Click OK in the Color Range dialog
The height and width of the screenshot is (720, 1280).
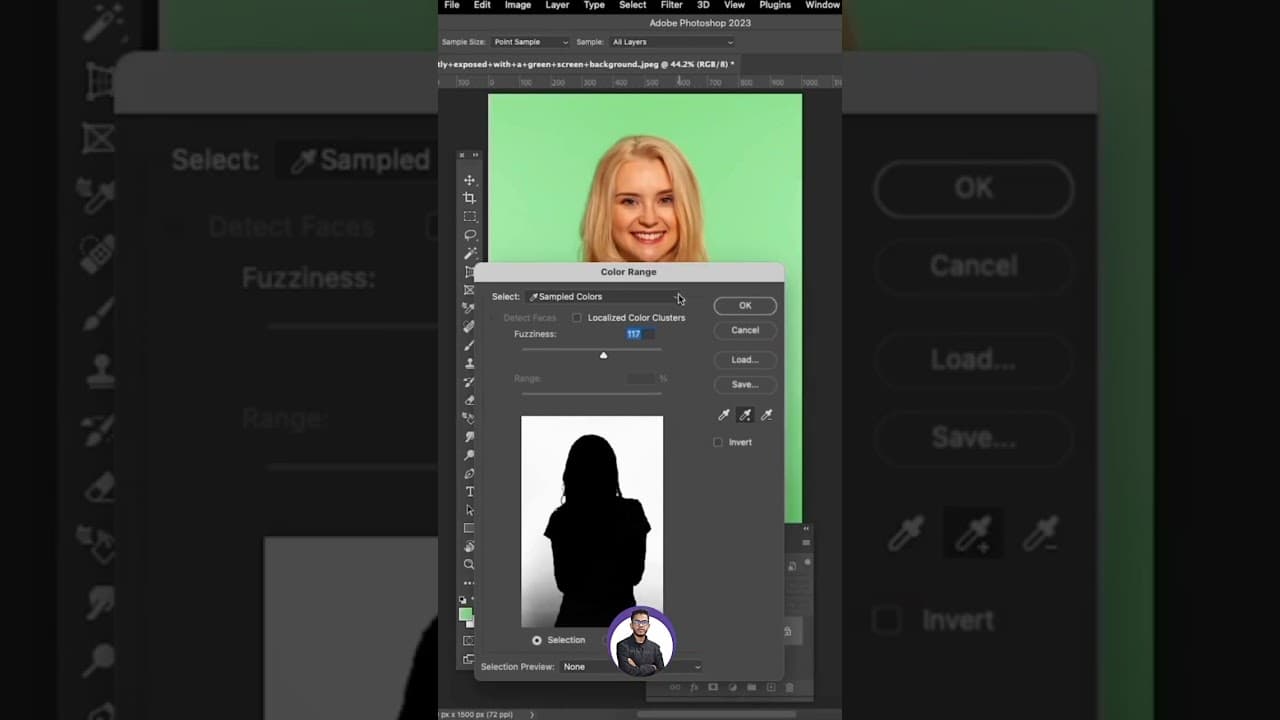pos(745,306)
